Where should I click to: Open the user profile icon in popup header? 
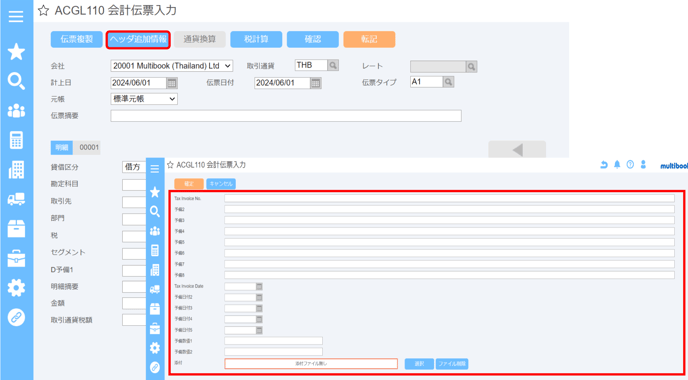pos(643,165)
